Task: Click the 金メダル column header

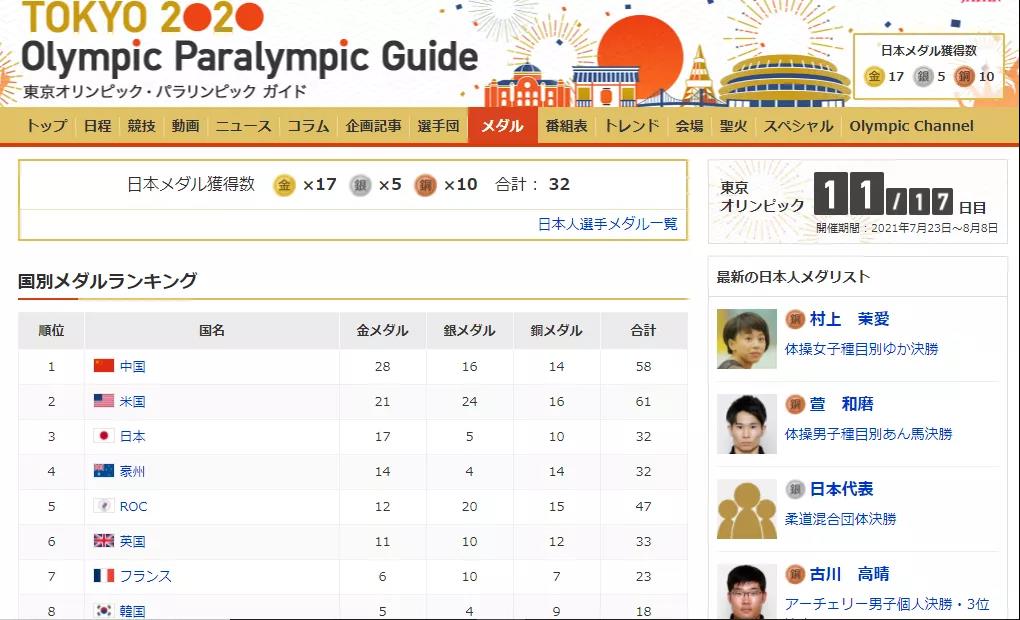Action: [382, 330]
